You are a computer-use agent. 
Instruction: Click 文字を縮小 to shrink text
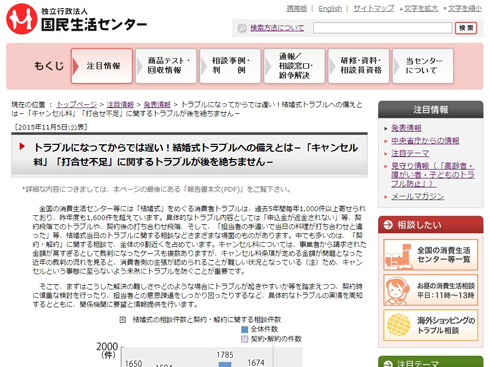coord(465,9)
